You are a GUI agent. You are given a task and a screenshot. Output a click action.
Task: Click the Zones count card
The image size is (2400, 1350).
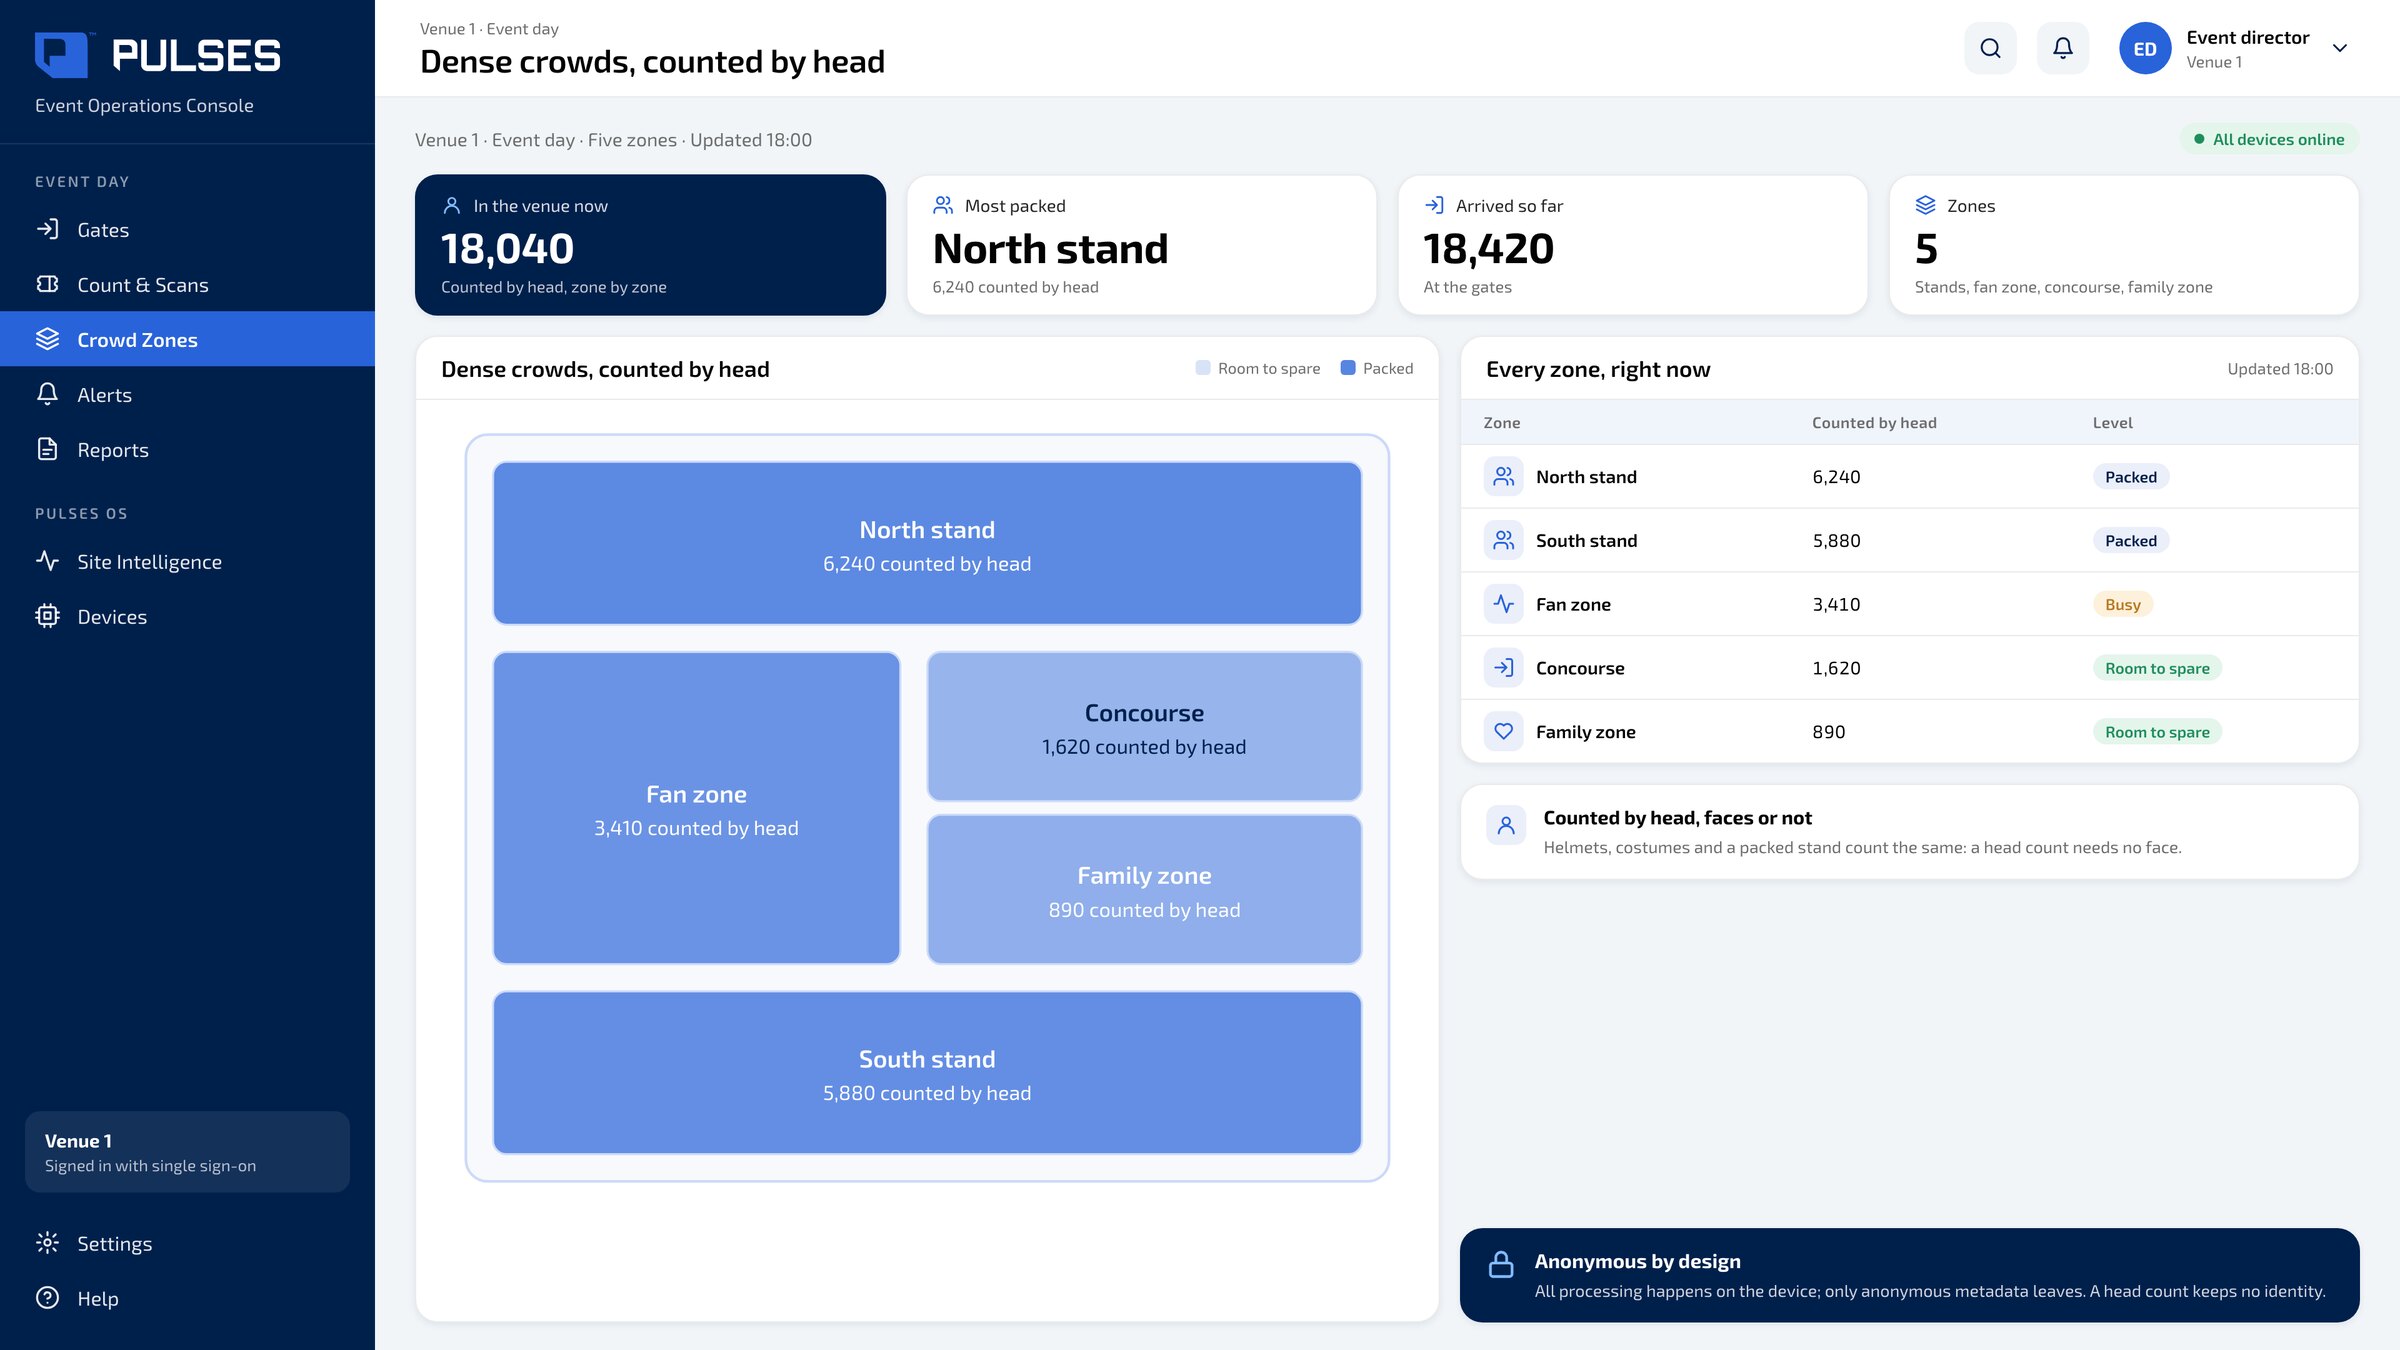click(2124, 245)
